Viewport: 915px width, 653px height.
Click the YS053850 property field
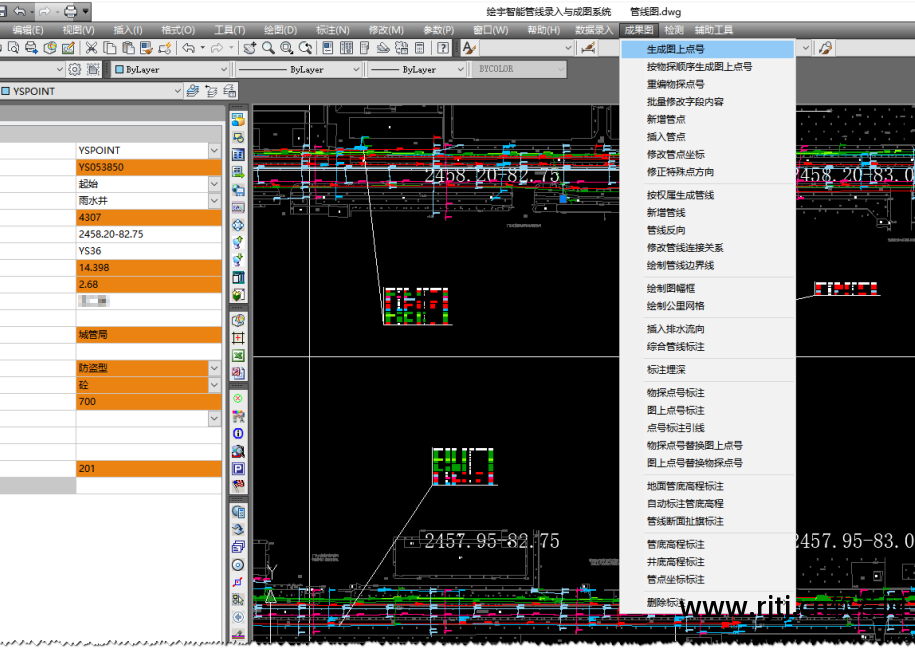148,167
